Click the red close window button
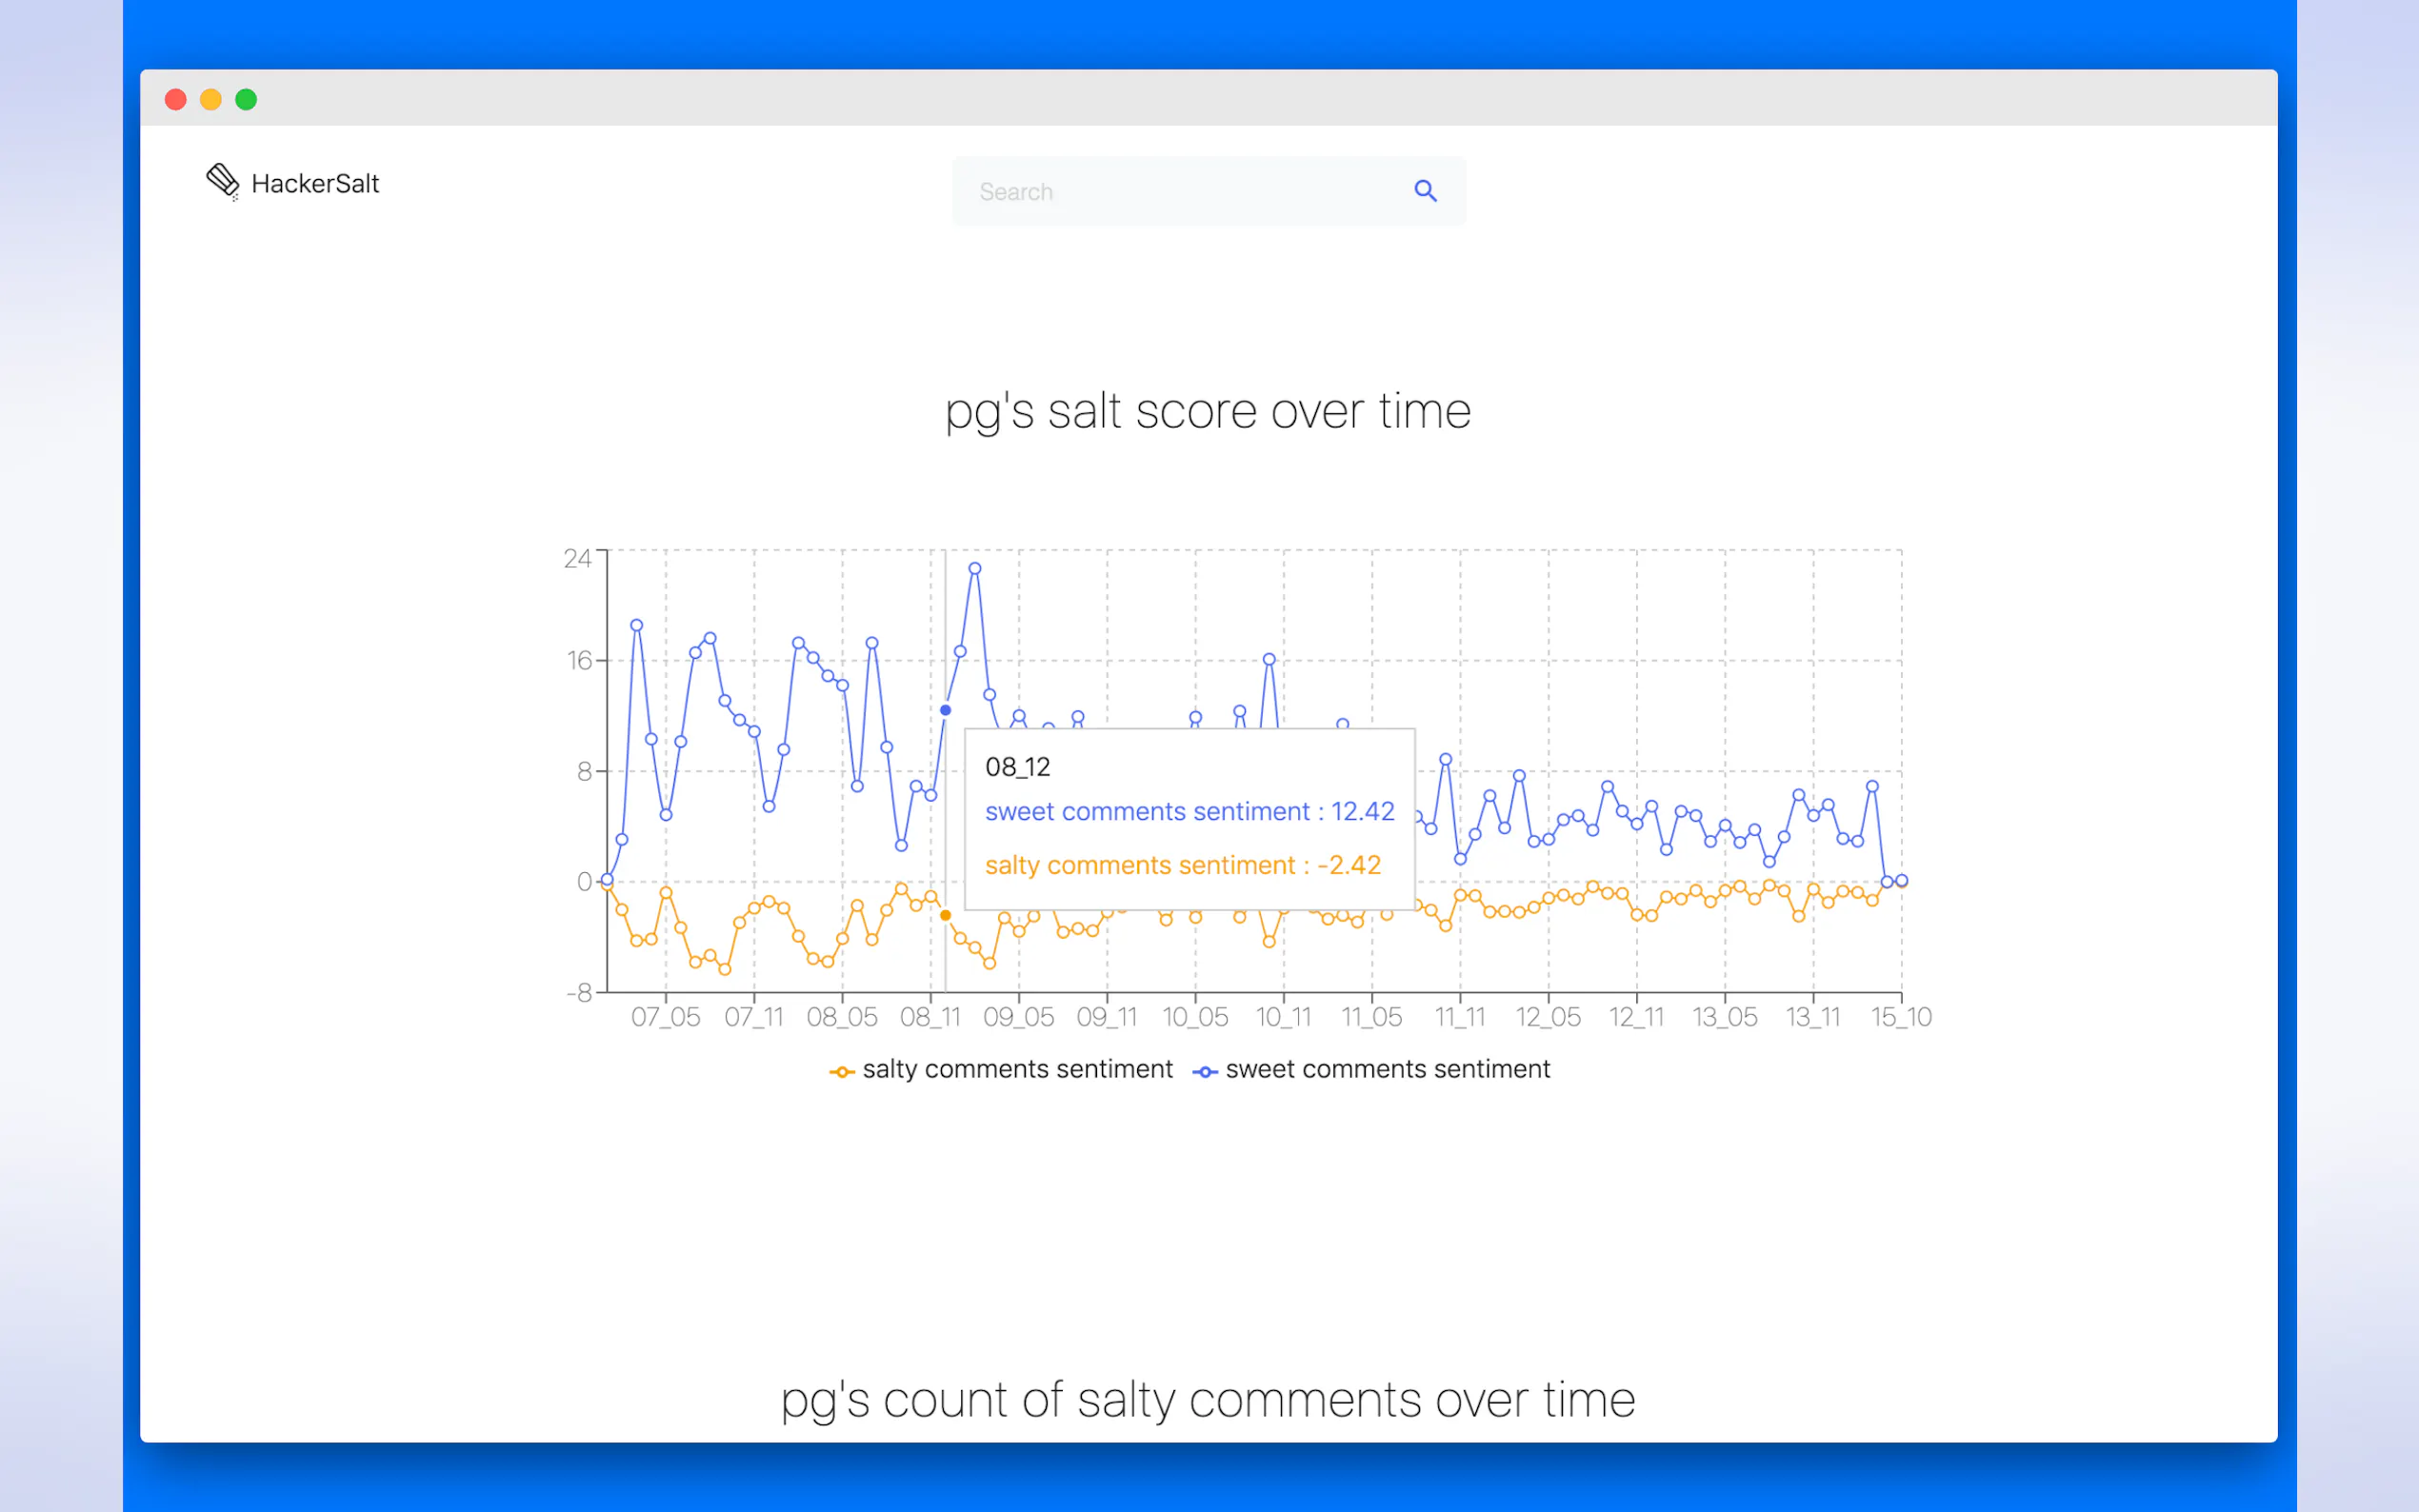This screenshot has height=1512, width=2419. pyautogui.click(x=176, y=99)
